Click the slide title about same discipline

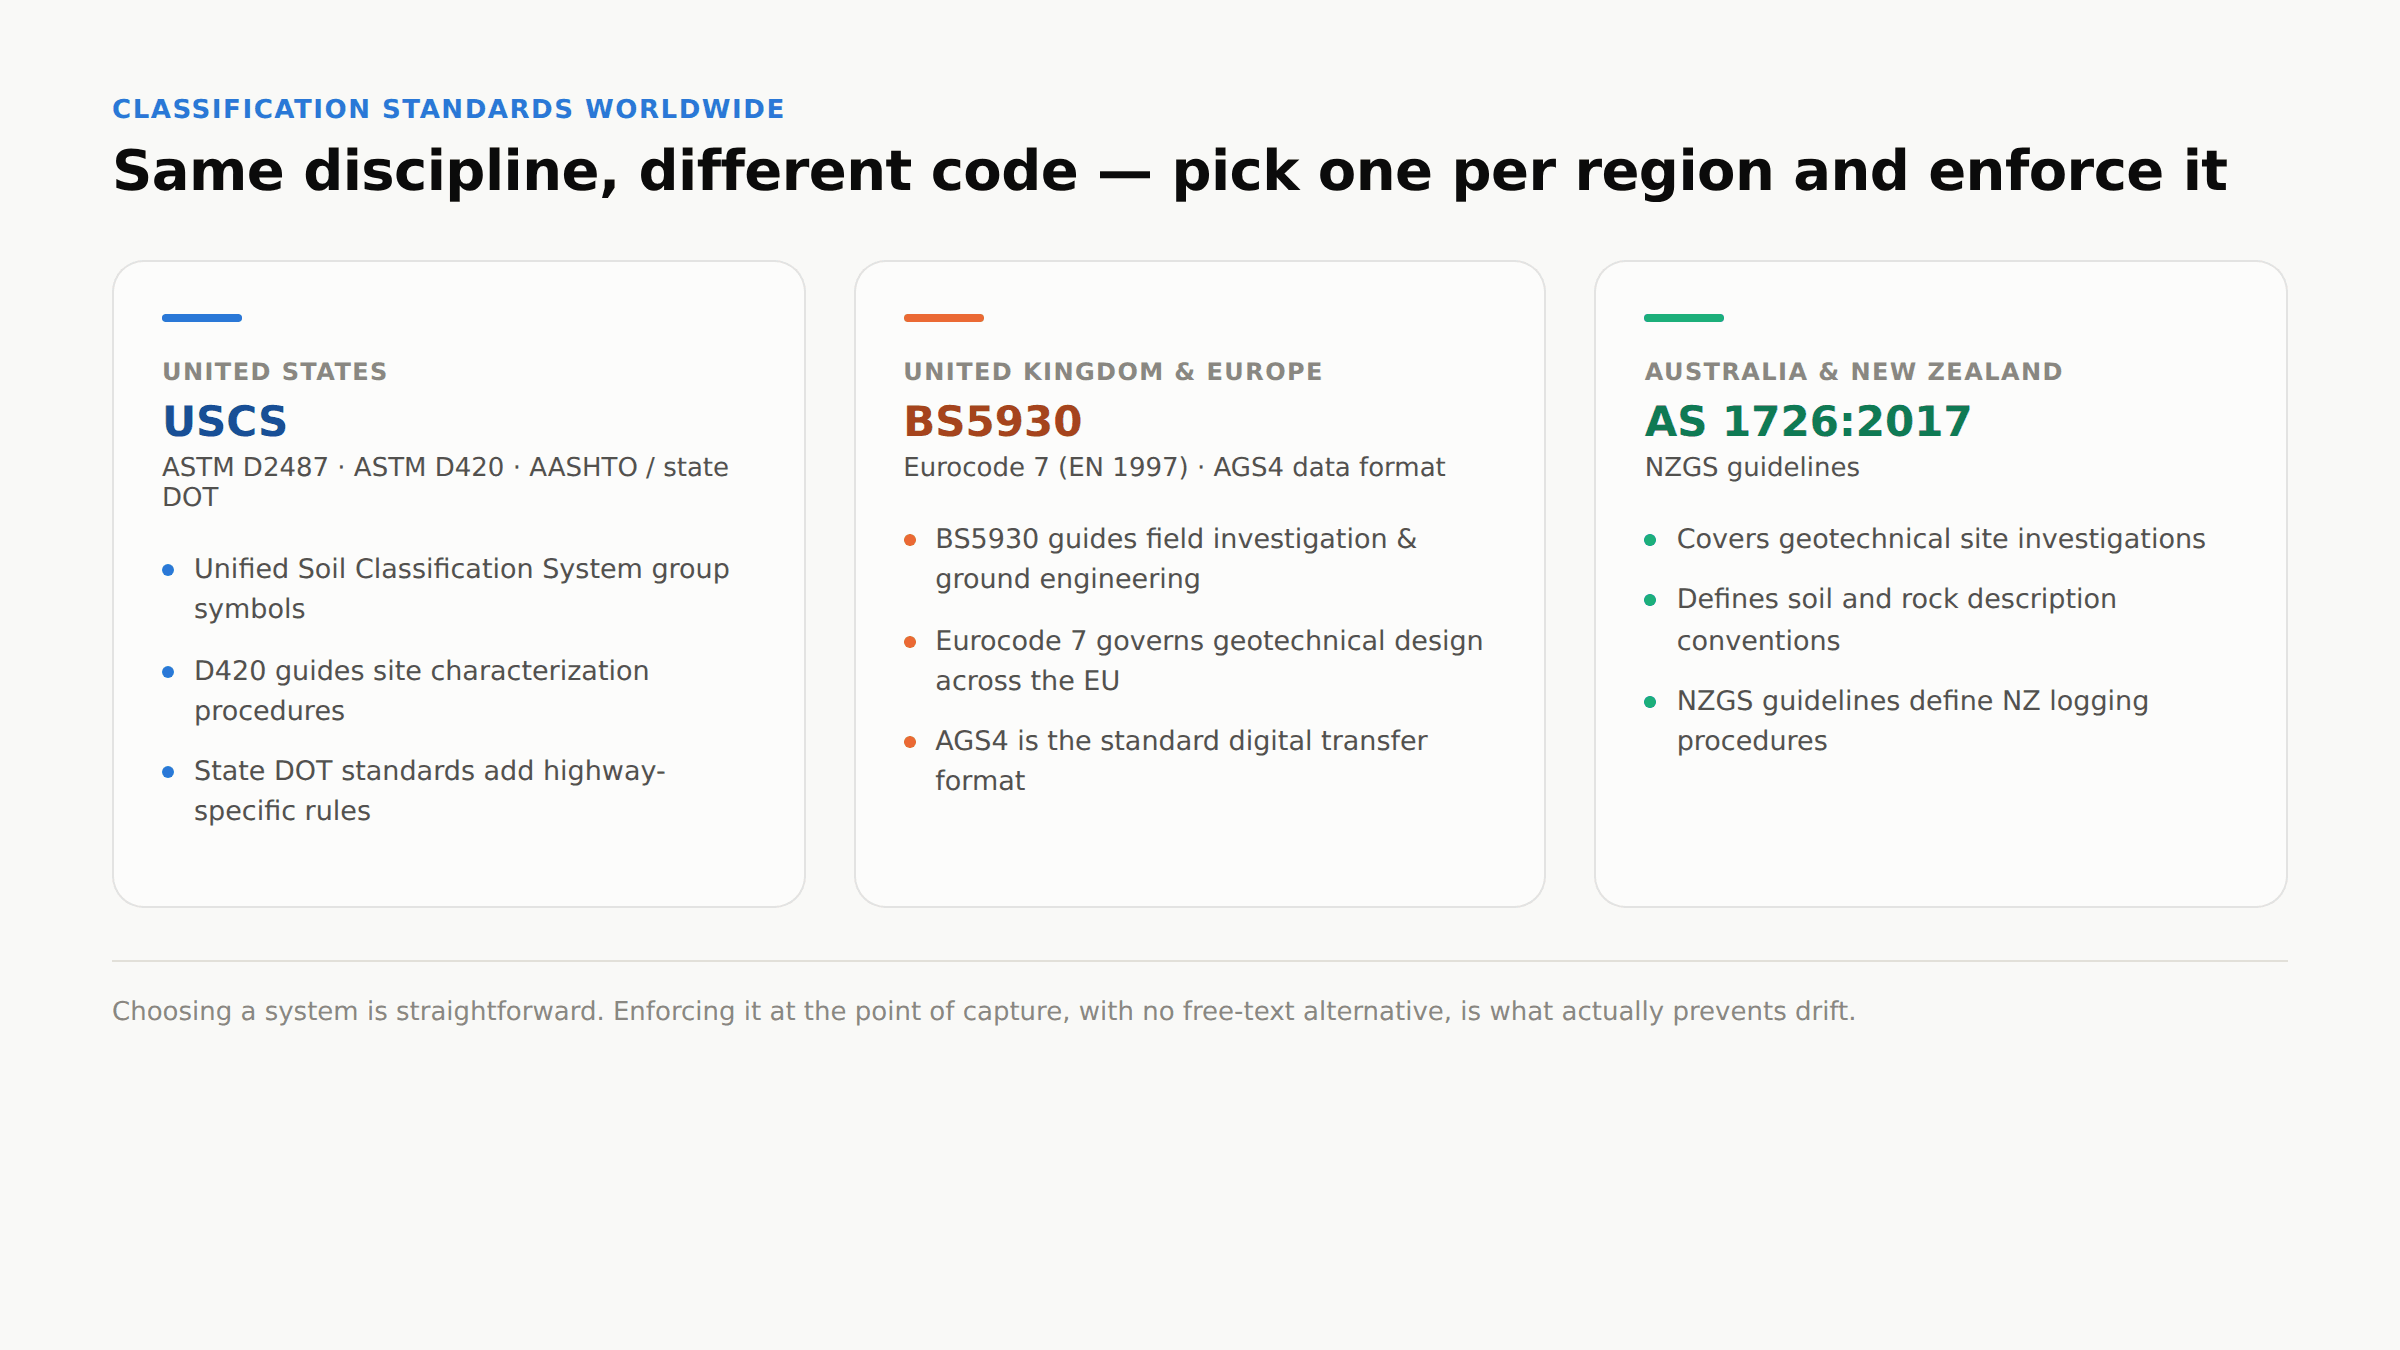1169,171
